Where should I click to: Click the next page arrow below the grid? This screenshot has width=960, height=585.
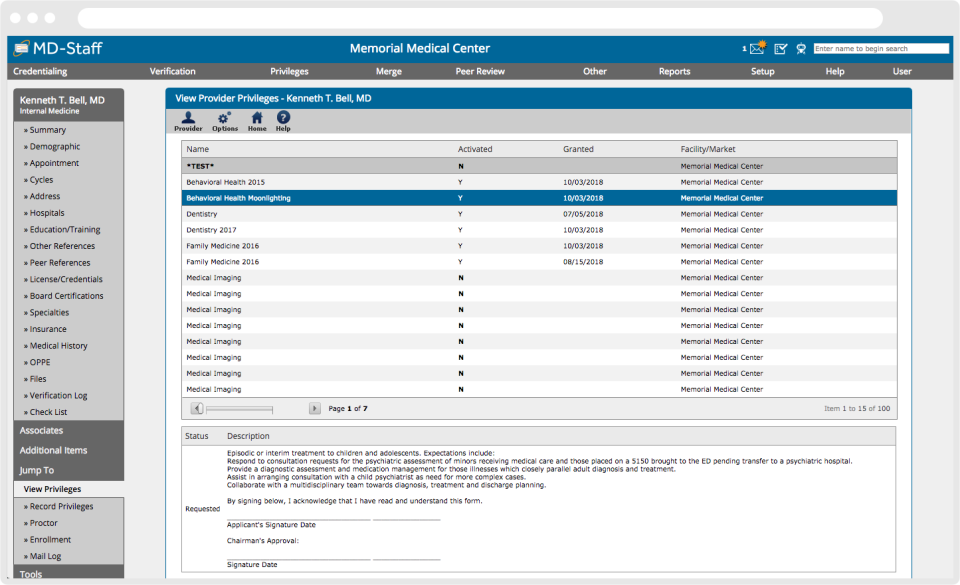pos(312,408)
